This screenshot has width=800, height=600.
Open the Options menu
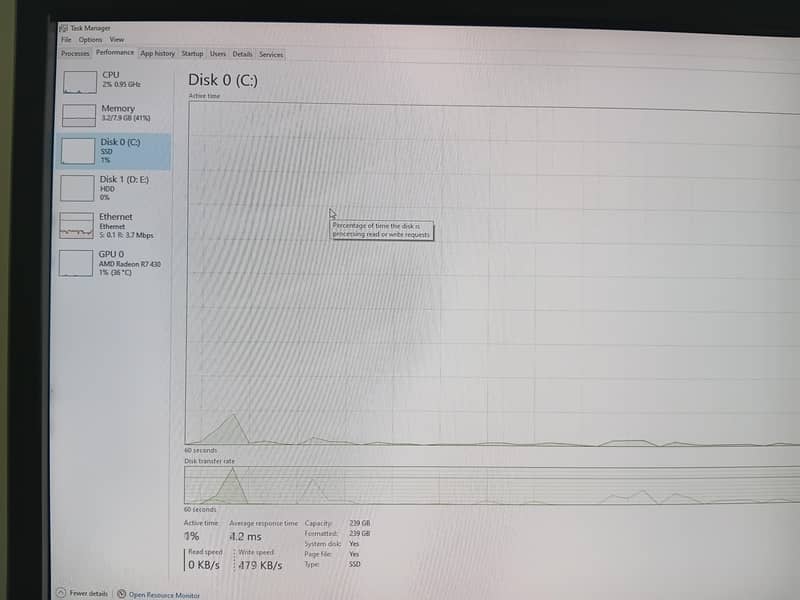coord(90,39)
